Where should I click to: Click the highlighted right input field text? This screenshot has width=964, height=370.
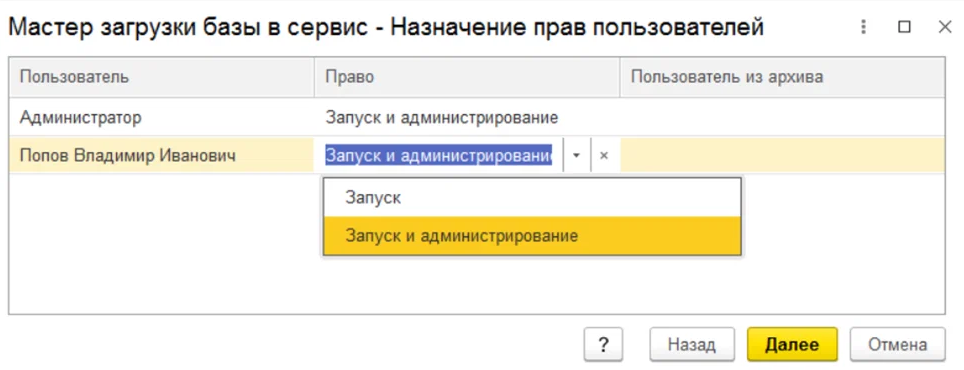click(439, 155)
